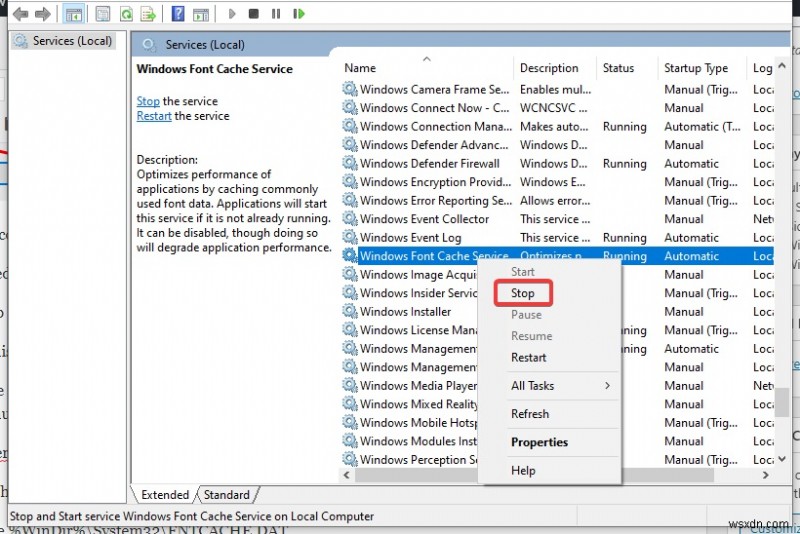Choose Stop in the context menu

point(523,293)
